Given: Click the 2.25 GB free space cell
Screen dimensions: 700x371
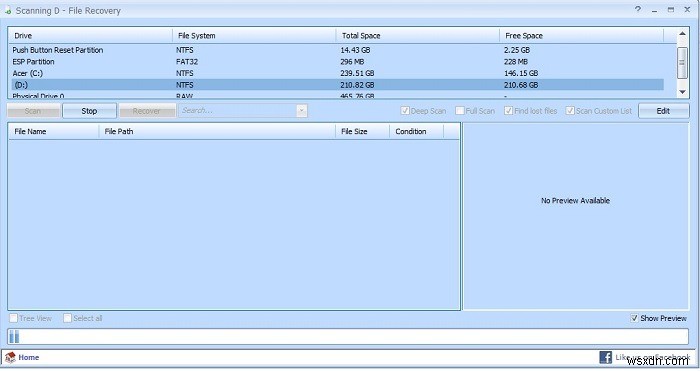Looking at the screenshot, I should coord(517,50).
